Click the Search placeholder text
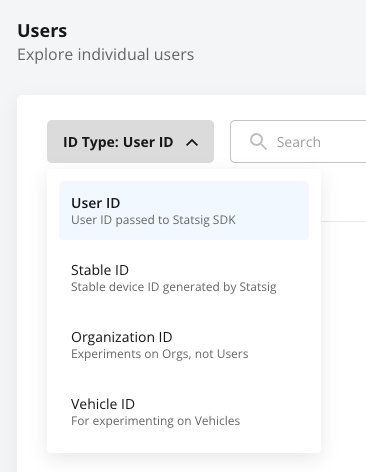Viewport: 366px width, 472px height. tap(299, 142)
